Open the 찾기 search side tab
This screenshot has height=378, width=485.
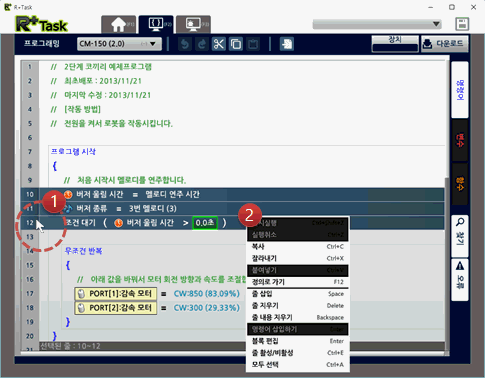pos(460,236)
